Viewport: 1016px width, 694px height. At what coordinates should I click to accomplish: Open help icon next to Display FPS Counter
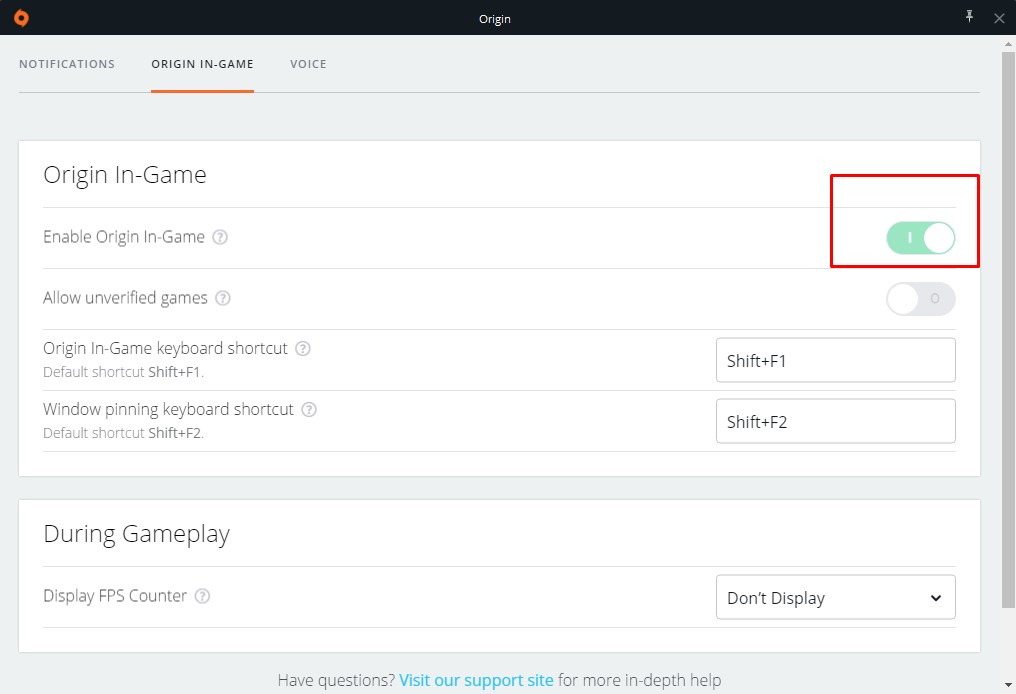tap(202, 596)
